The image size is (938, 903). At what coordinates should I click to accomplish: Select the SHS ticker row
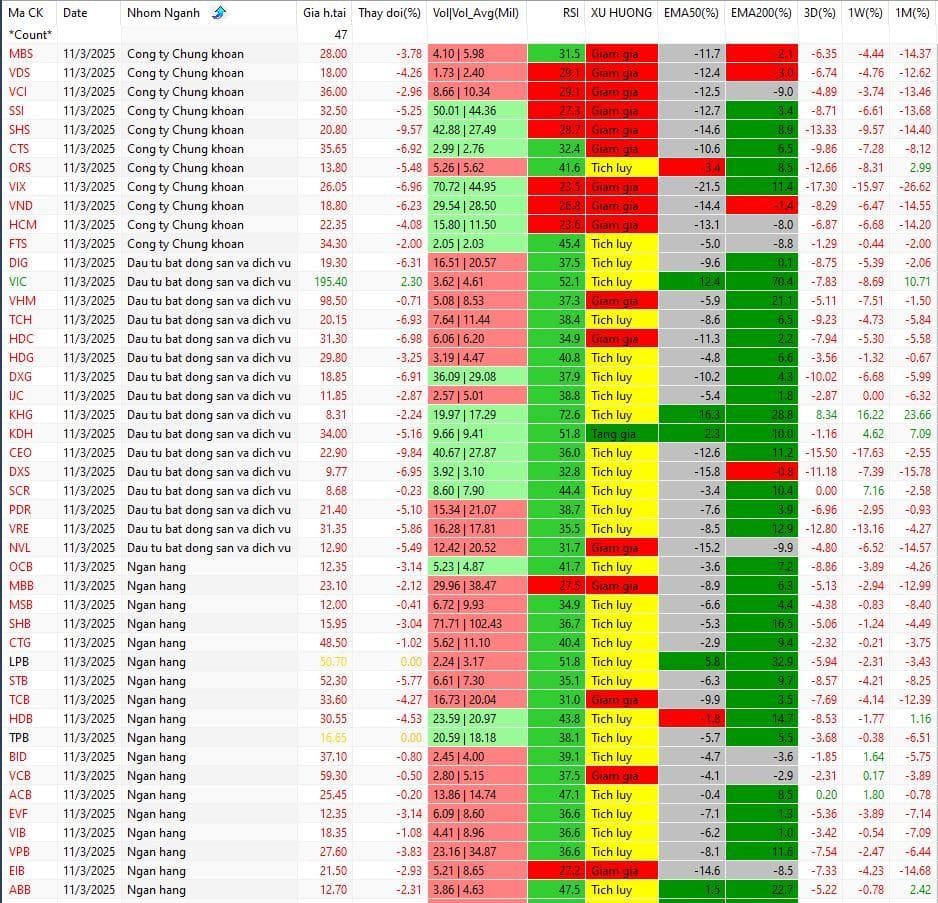click(x=469, y=130)
